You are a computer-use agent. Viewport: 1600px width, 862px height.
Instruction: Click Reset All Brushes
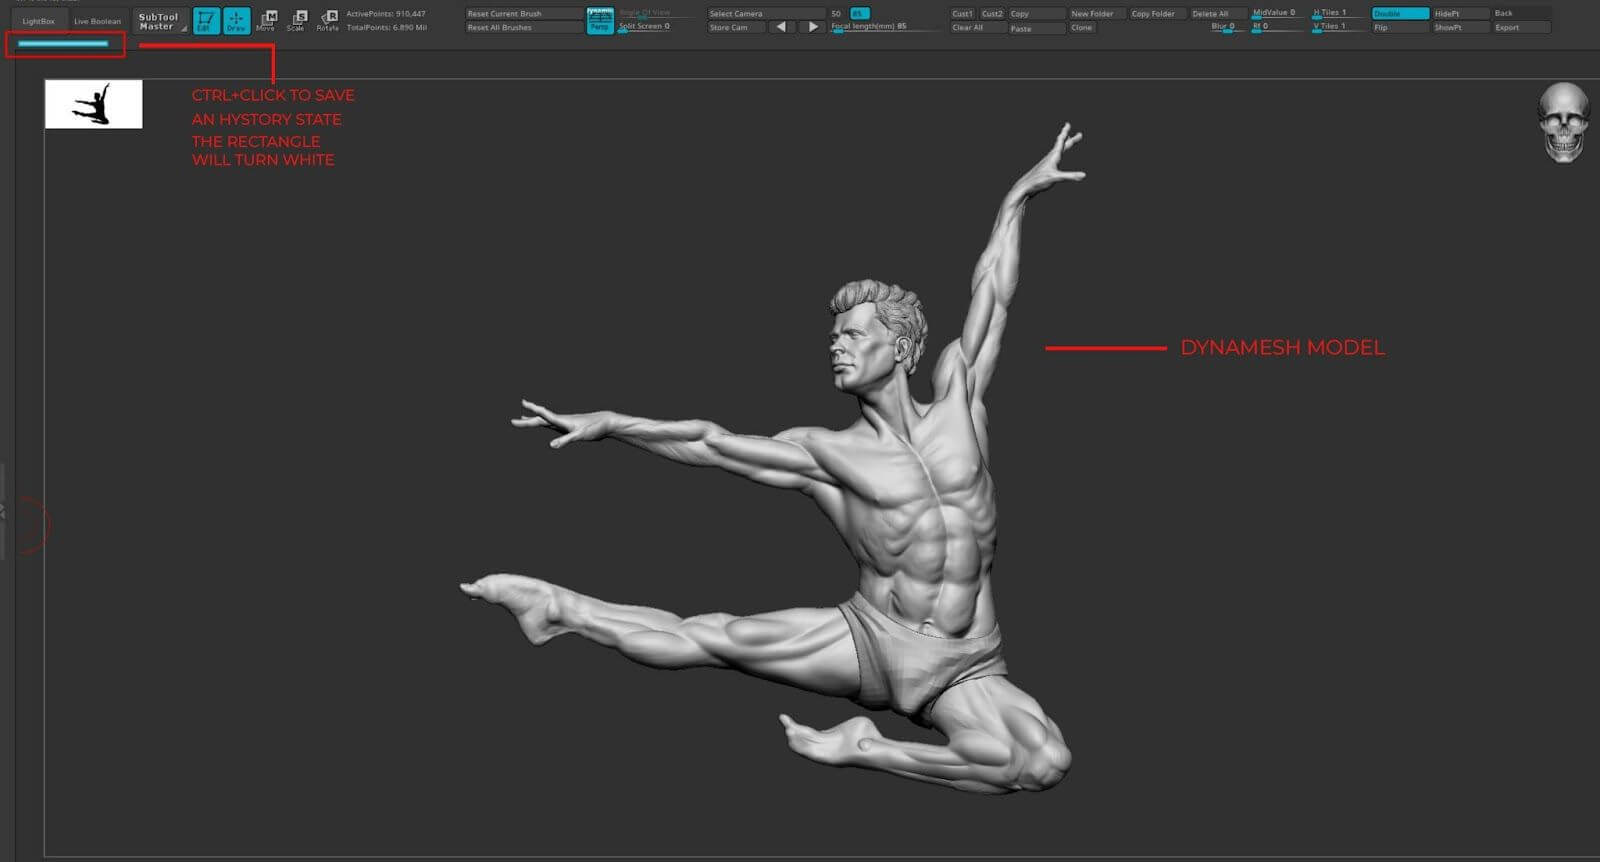(524, 27)
